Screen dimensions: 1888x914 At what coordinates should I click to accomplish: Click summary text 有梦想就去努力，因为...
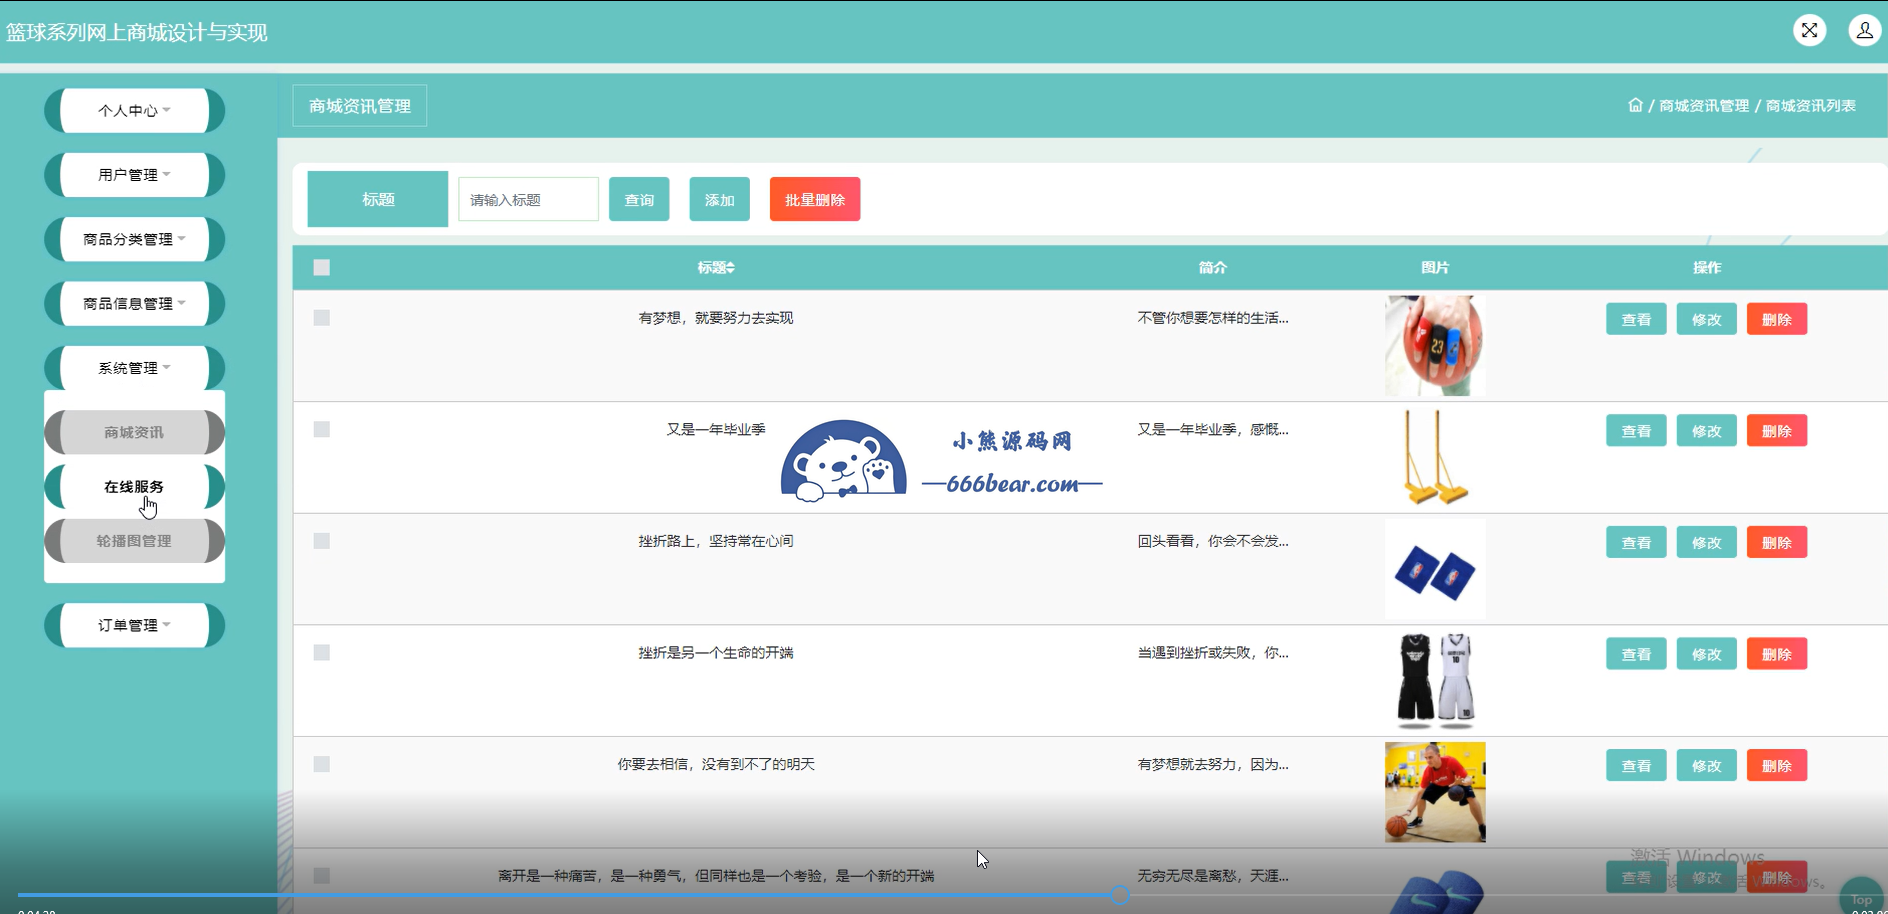point(1213,764)
